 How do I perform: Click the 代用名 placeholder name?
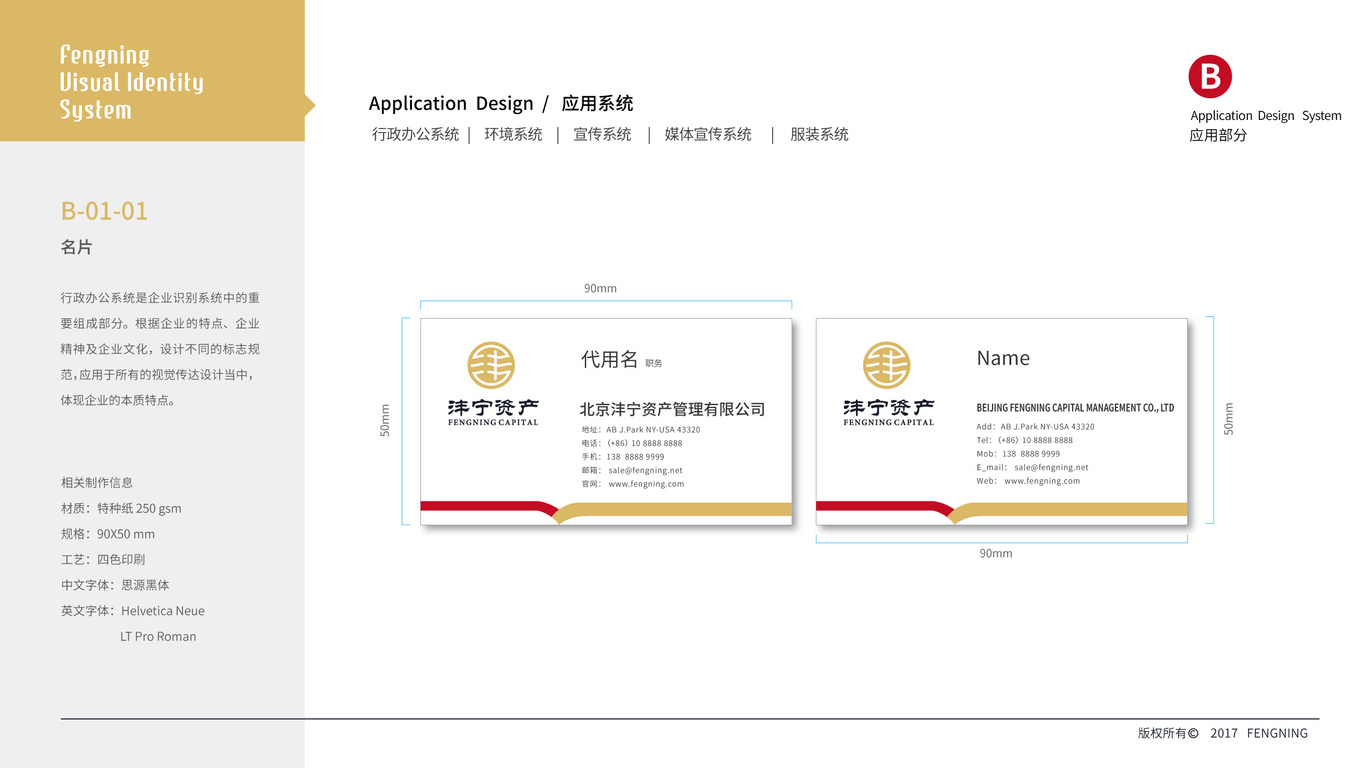(609, 359)
